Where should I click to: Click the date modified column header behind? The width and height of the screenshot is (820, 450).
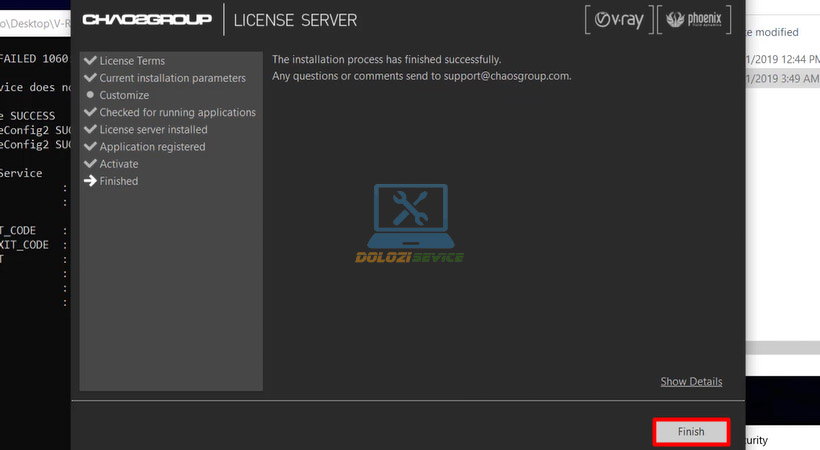[775, 32]
